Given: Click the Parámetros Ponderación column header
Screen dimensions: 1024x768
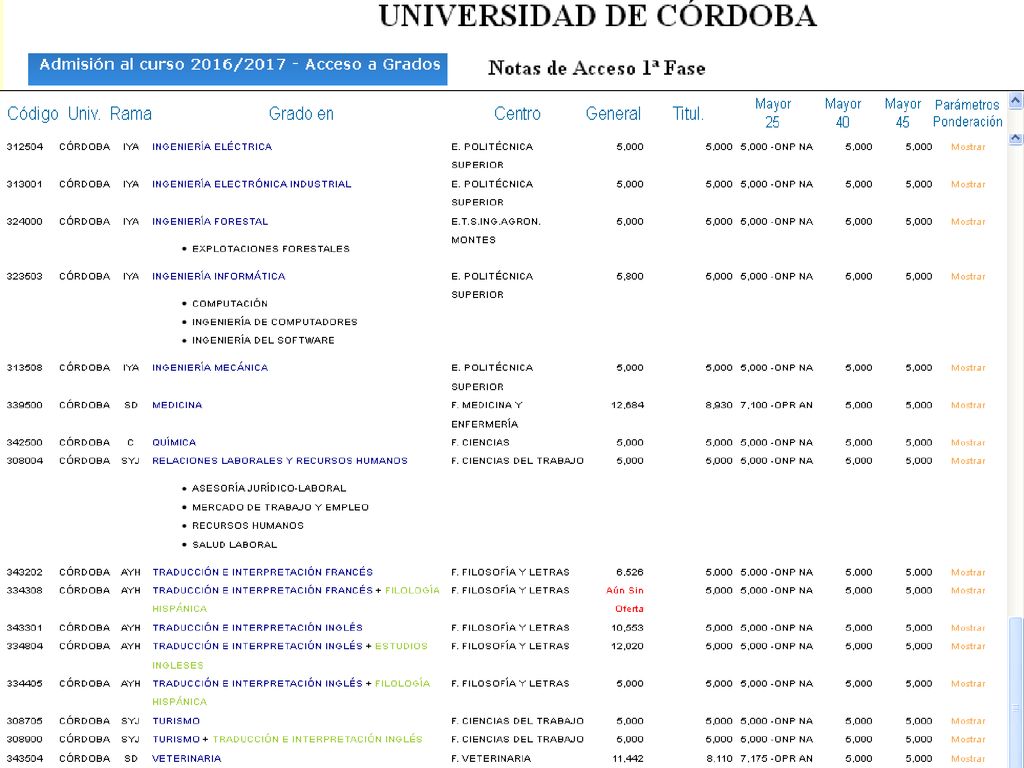Looking at the screenshot, I should click(967, 113).
